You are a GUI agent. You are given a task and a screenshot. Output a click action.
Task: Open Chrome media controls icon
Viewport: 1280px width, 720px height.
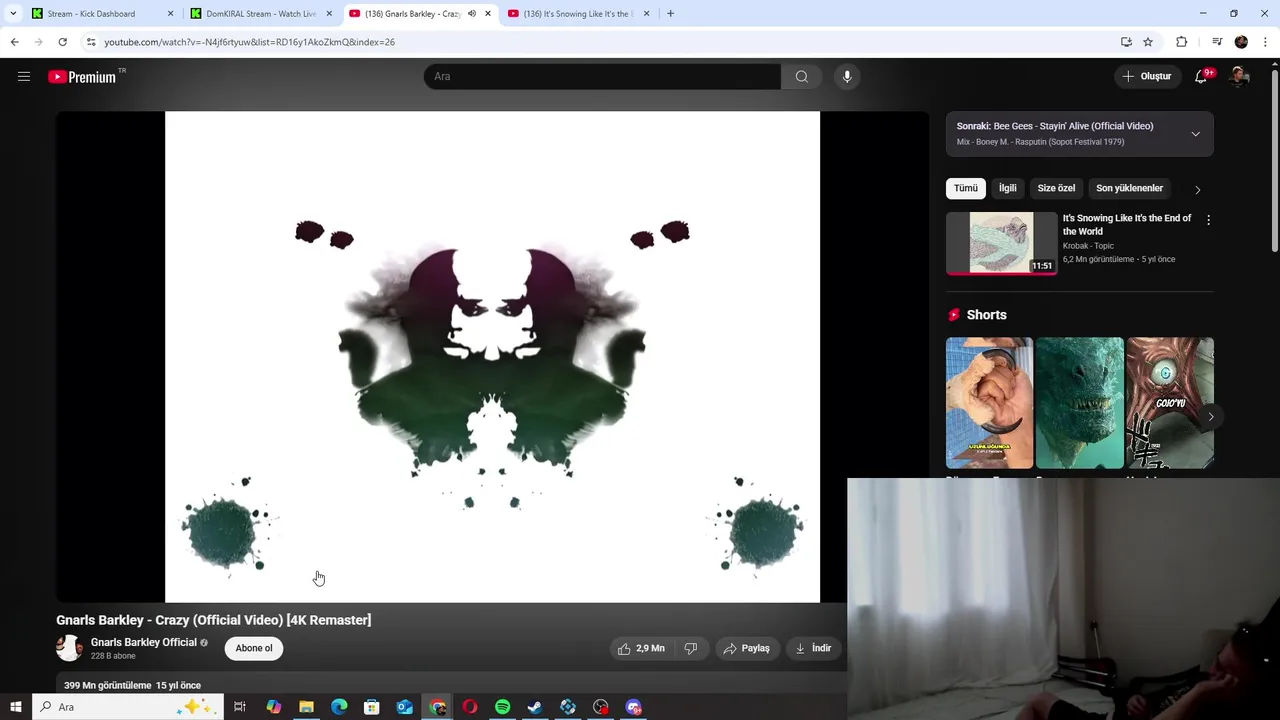[x=1216, y=42]
